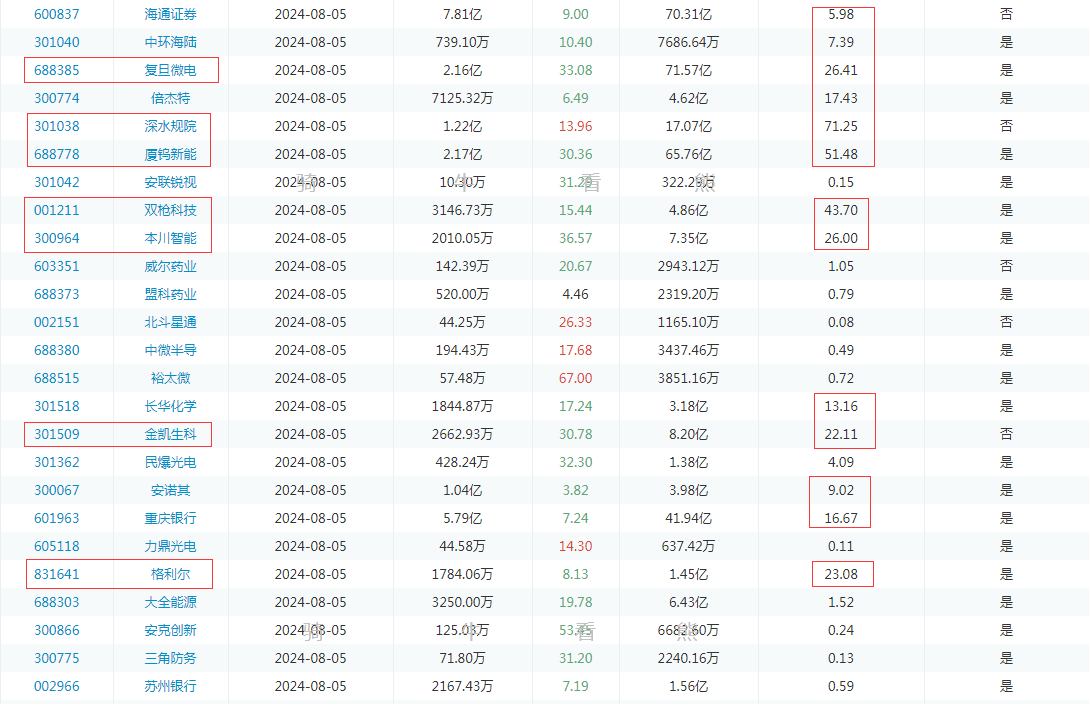The height and width of the screenshot is (704, 1089).
Task: Select stock code 001211
Action: [x=57, y=210]
